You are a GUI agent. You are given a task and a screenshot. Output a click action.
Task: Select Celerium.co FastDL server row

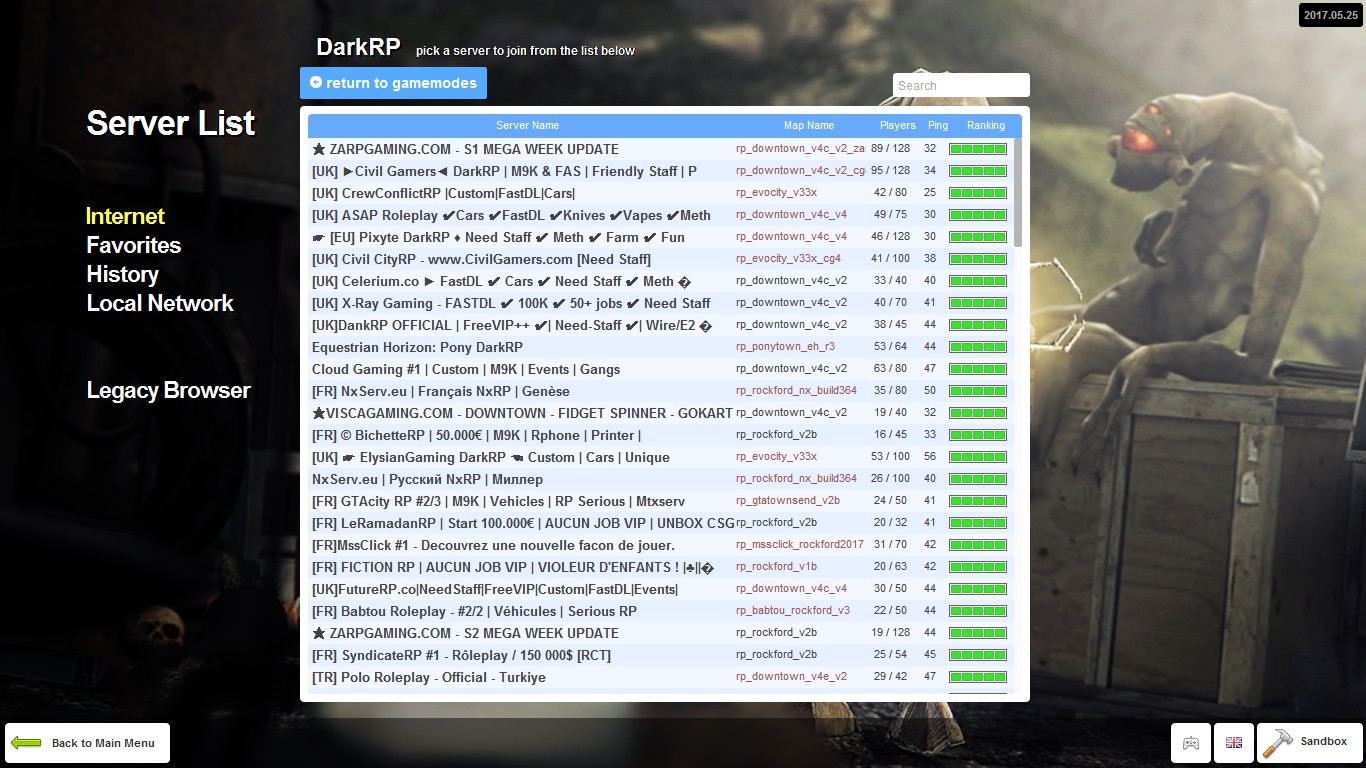(660, 281)
